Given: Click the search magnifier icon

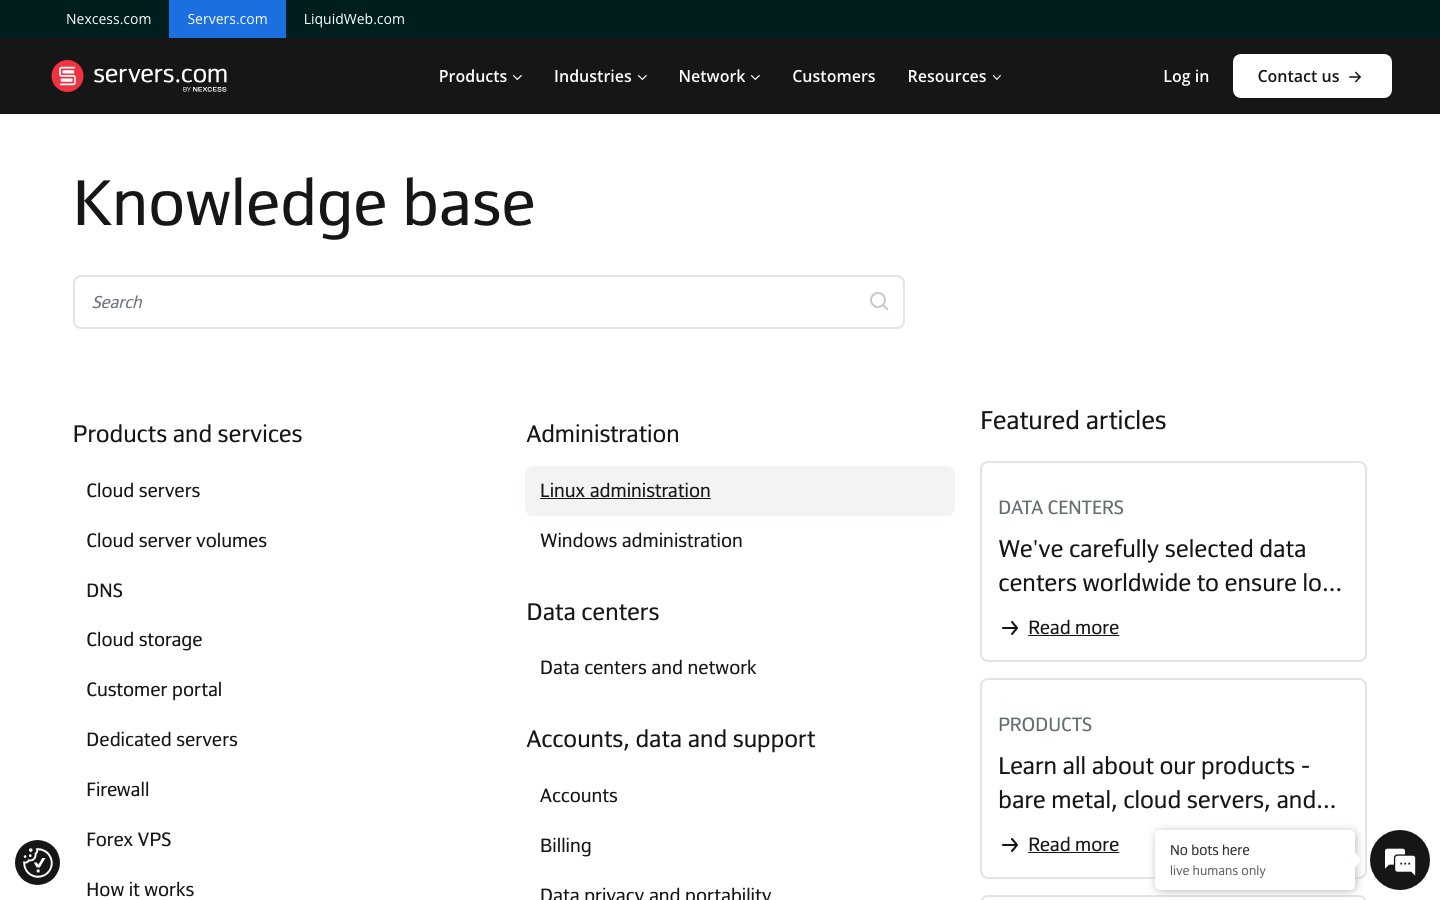Looking at the screenshot, I should click(x=878, y=301).
